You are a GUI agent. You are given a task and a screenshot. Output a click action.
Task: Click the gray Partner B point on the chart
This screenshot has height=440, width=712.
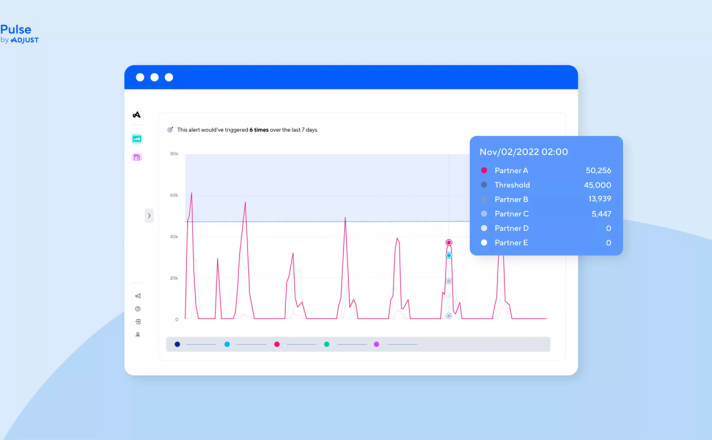pos(449,281)
